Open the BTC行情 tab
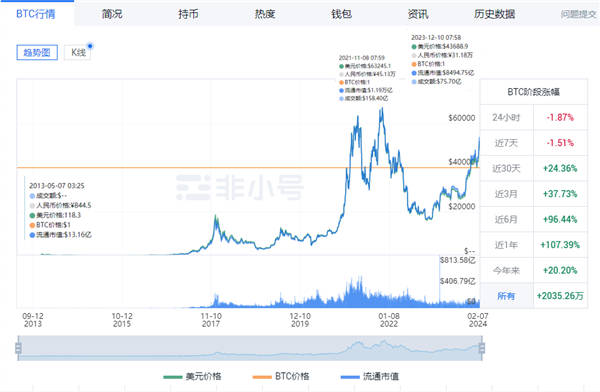The image size is (600, 392). [36, 14]
